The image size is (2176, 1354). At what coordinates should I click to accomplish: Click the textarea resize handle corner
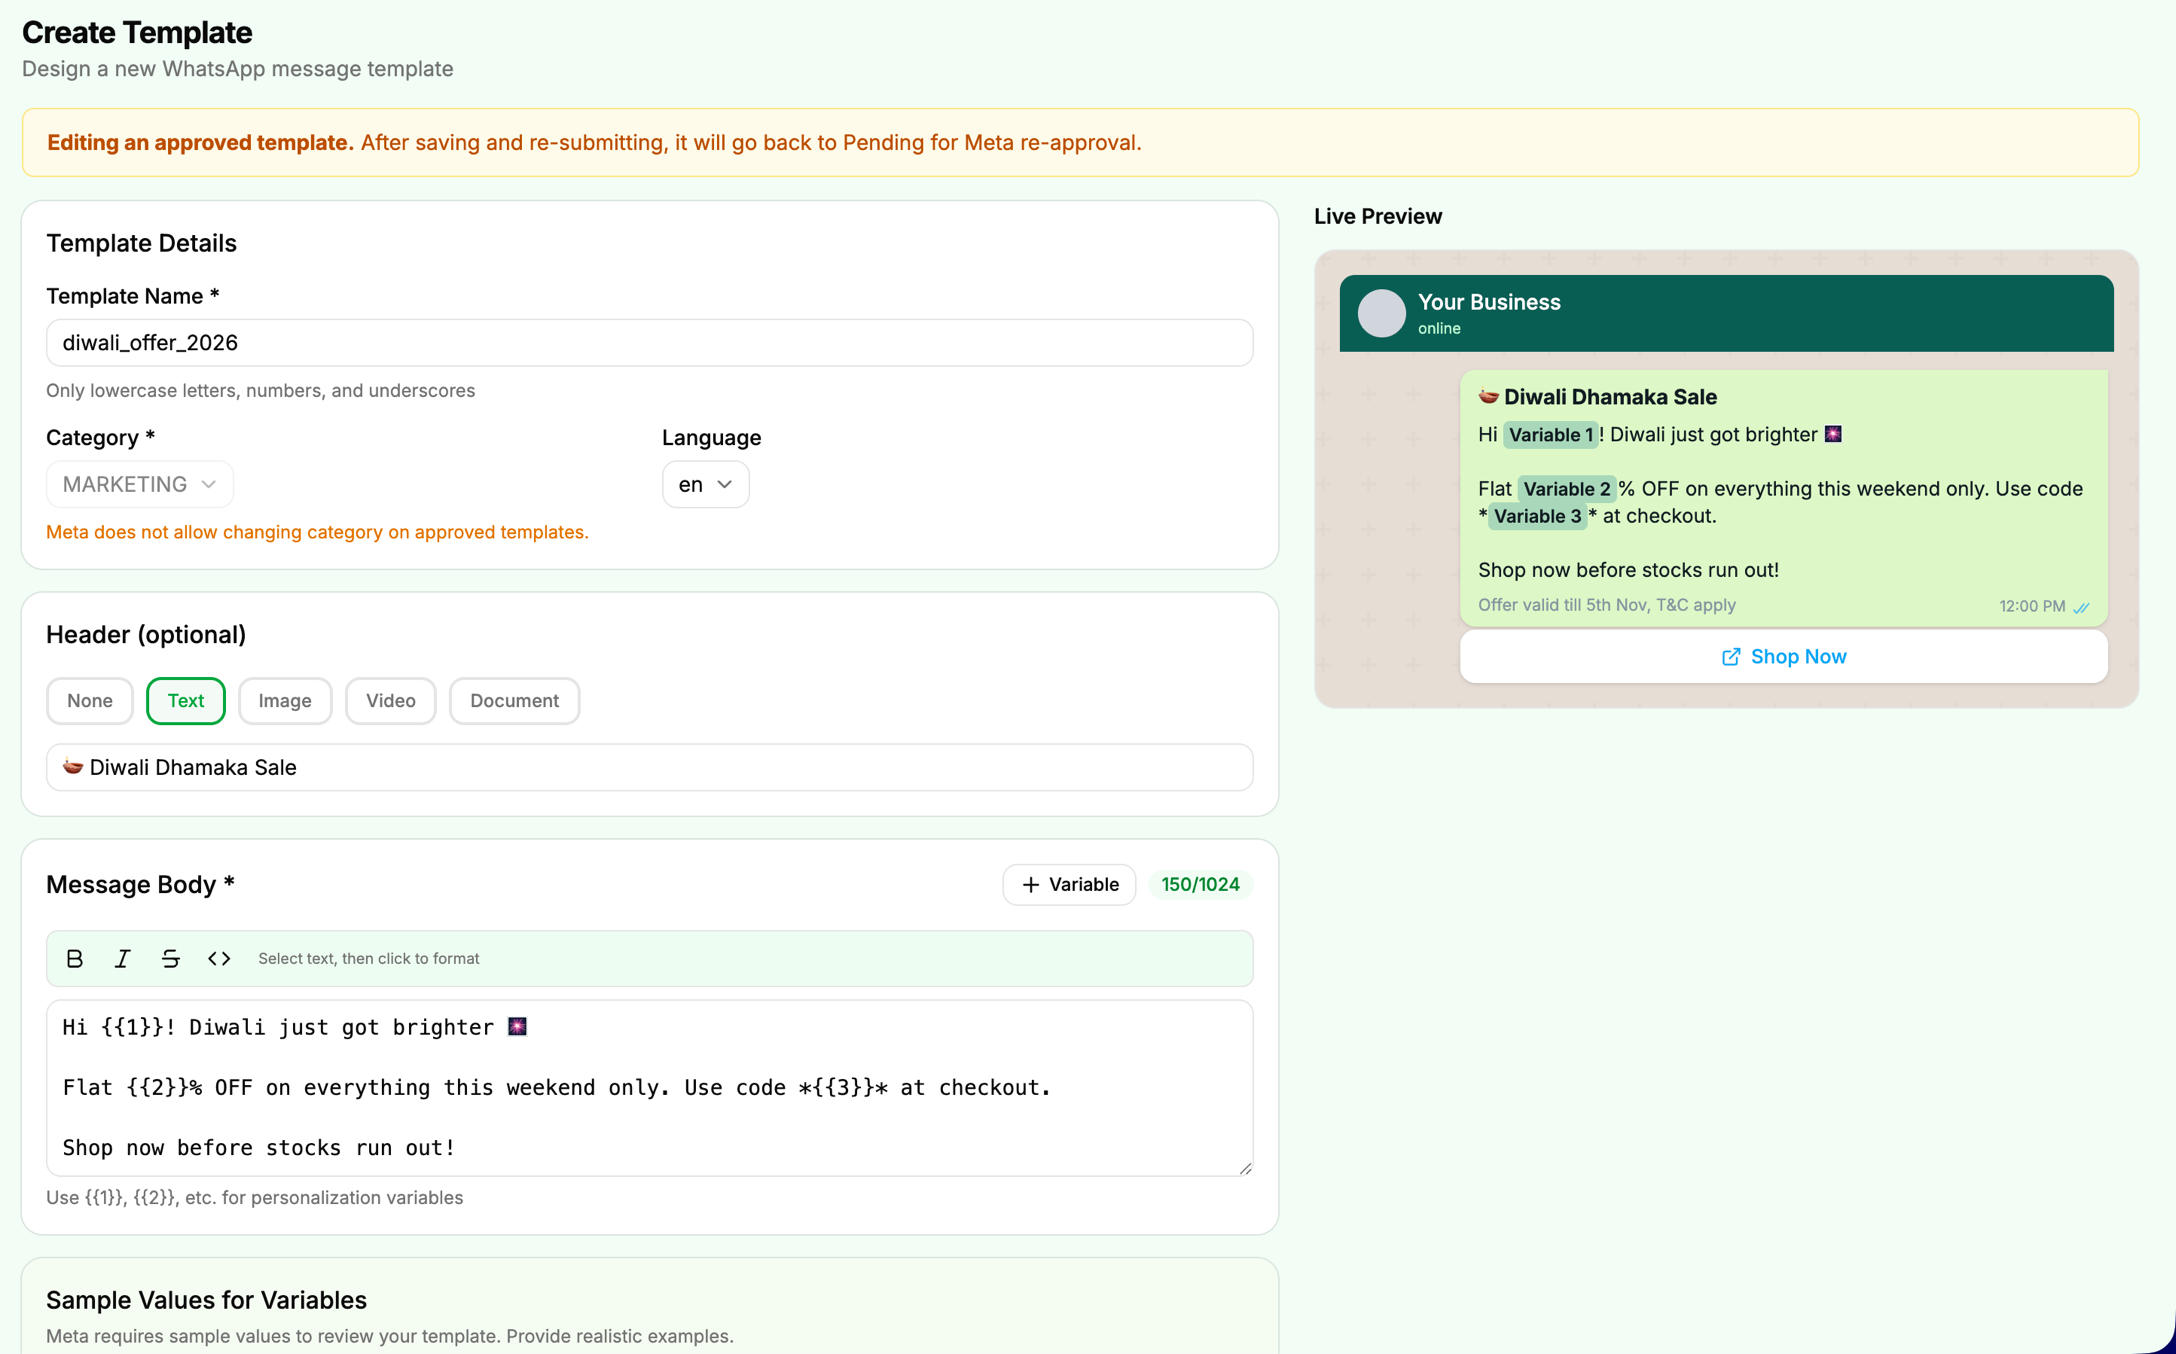point(1245,1168)
